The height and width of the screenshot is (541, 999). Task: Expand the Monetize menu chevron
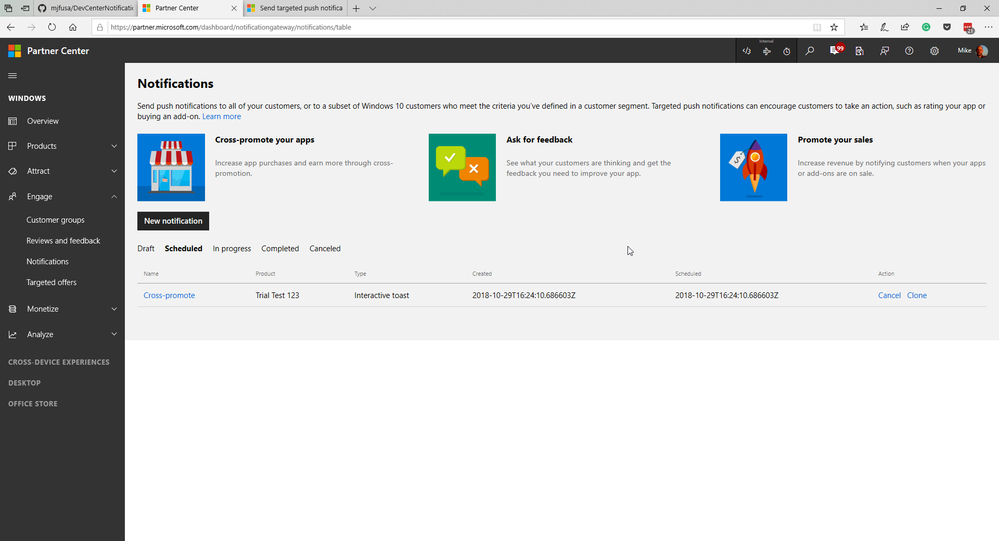(x=114, y=309)
